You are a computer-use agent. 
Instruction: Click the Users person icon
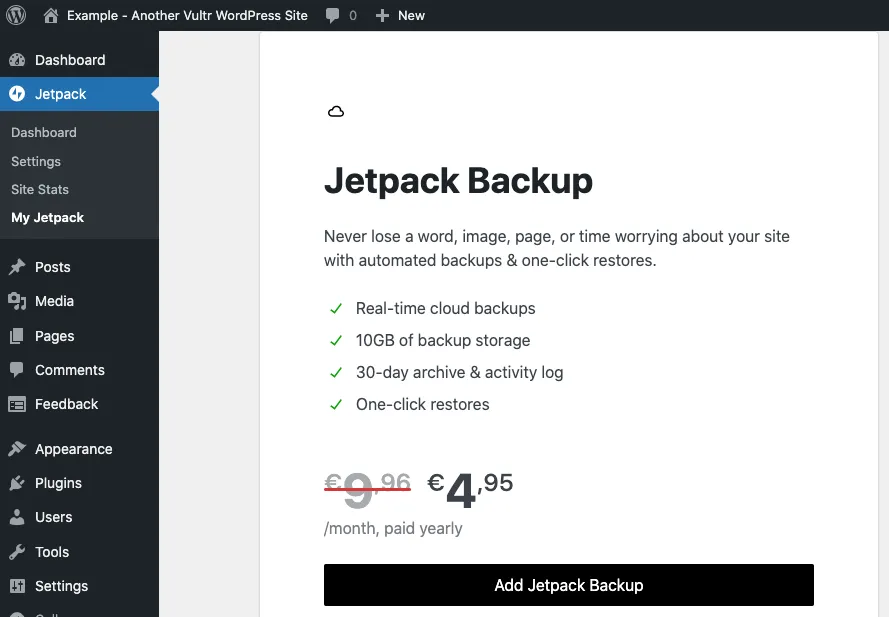(x=17, y=517)
